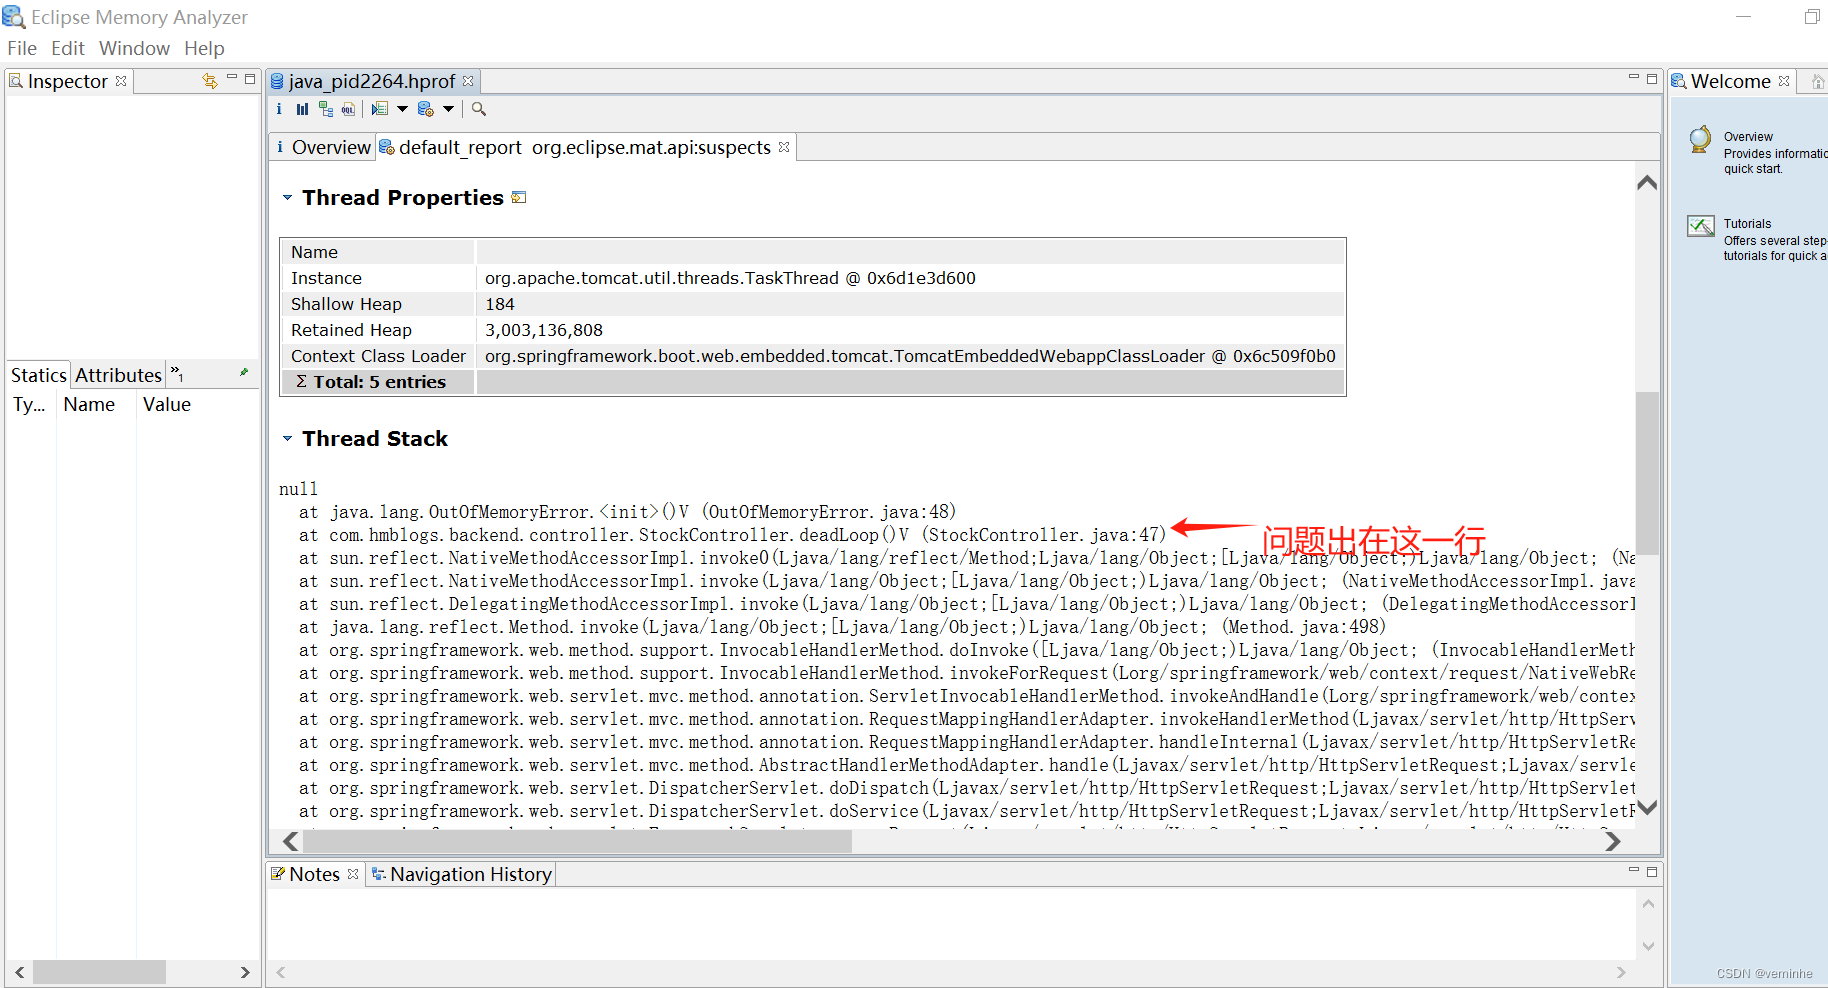The height and width of the screenshot is (988, 1828).
Task: Click the Thread Overview toolbar icon
Action: coord(380,109)
